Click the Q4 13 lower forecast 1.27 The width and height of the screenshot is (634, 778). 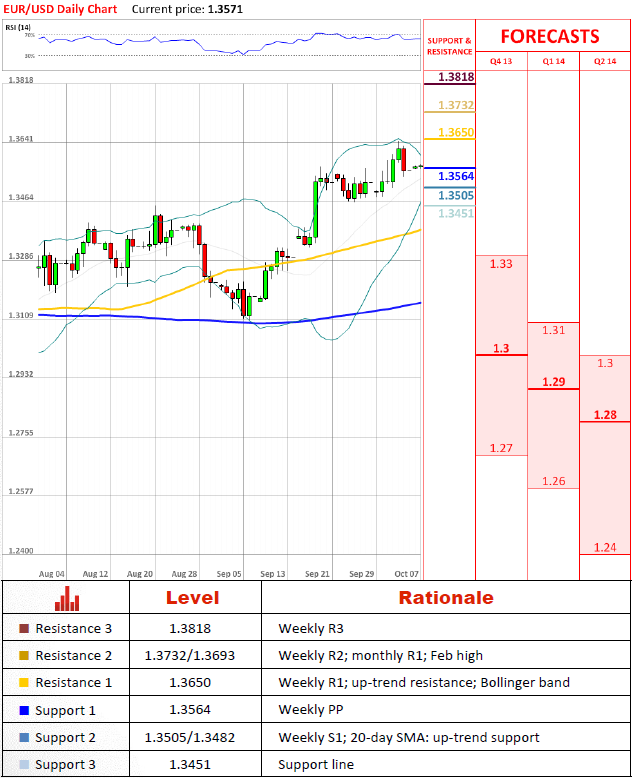(501, 448)
